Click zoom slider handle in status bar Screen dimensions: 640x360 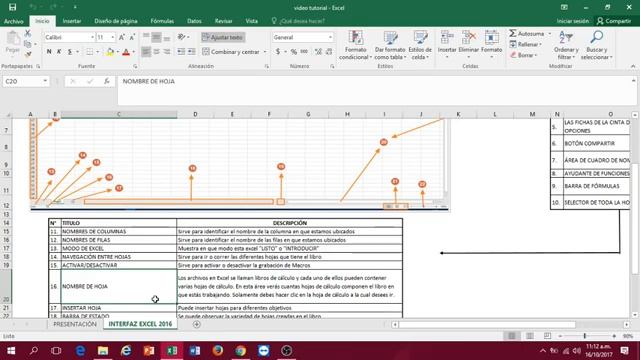point(584,336)
